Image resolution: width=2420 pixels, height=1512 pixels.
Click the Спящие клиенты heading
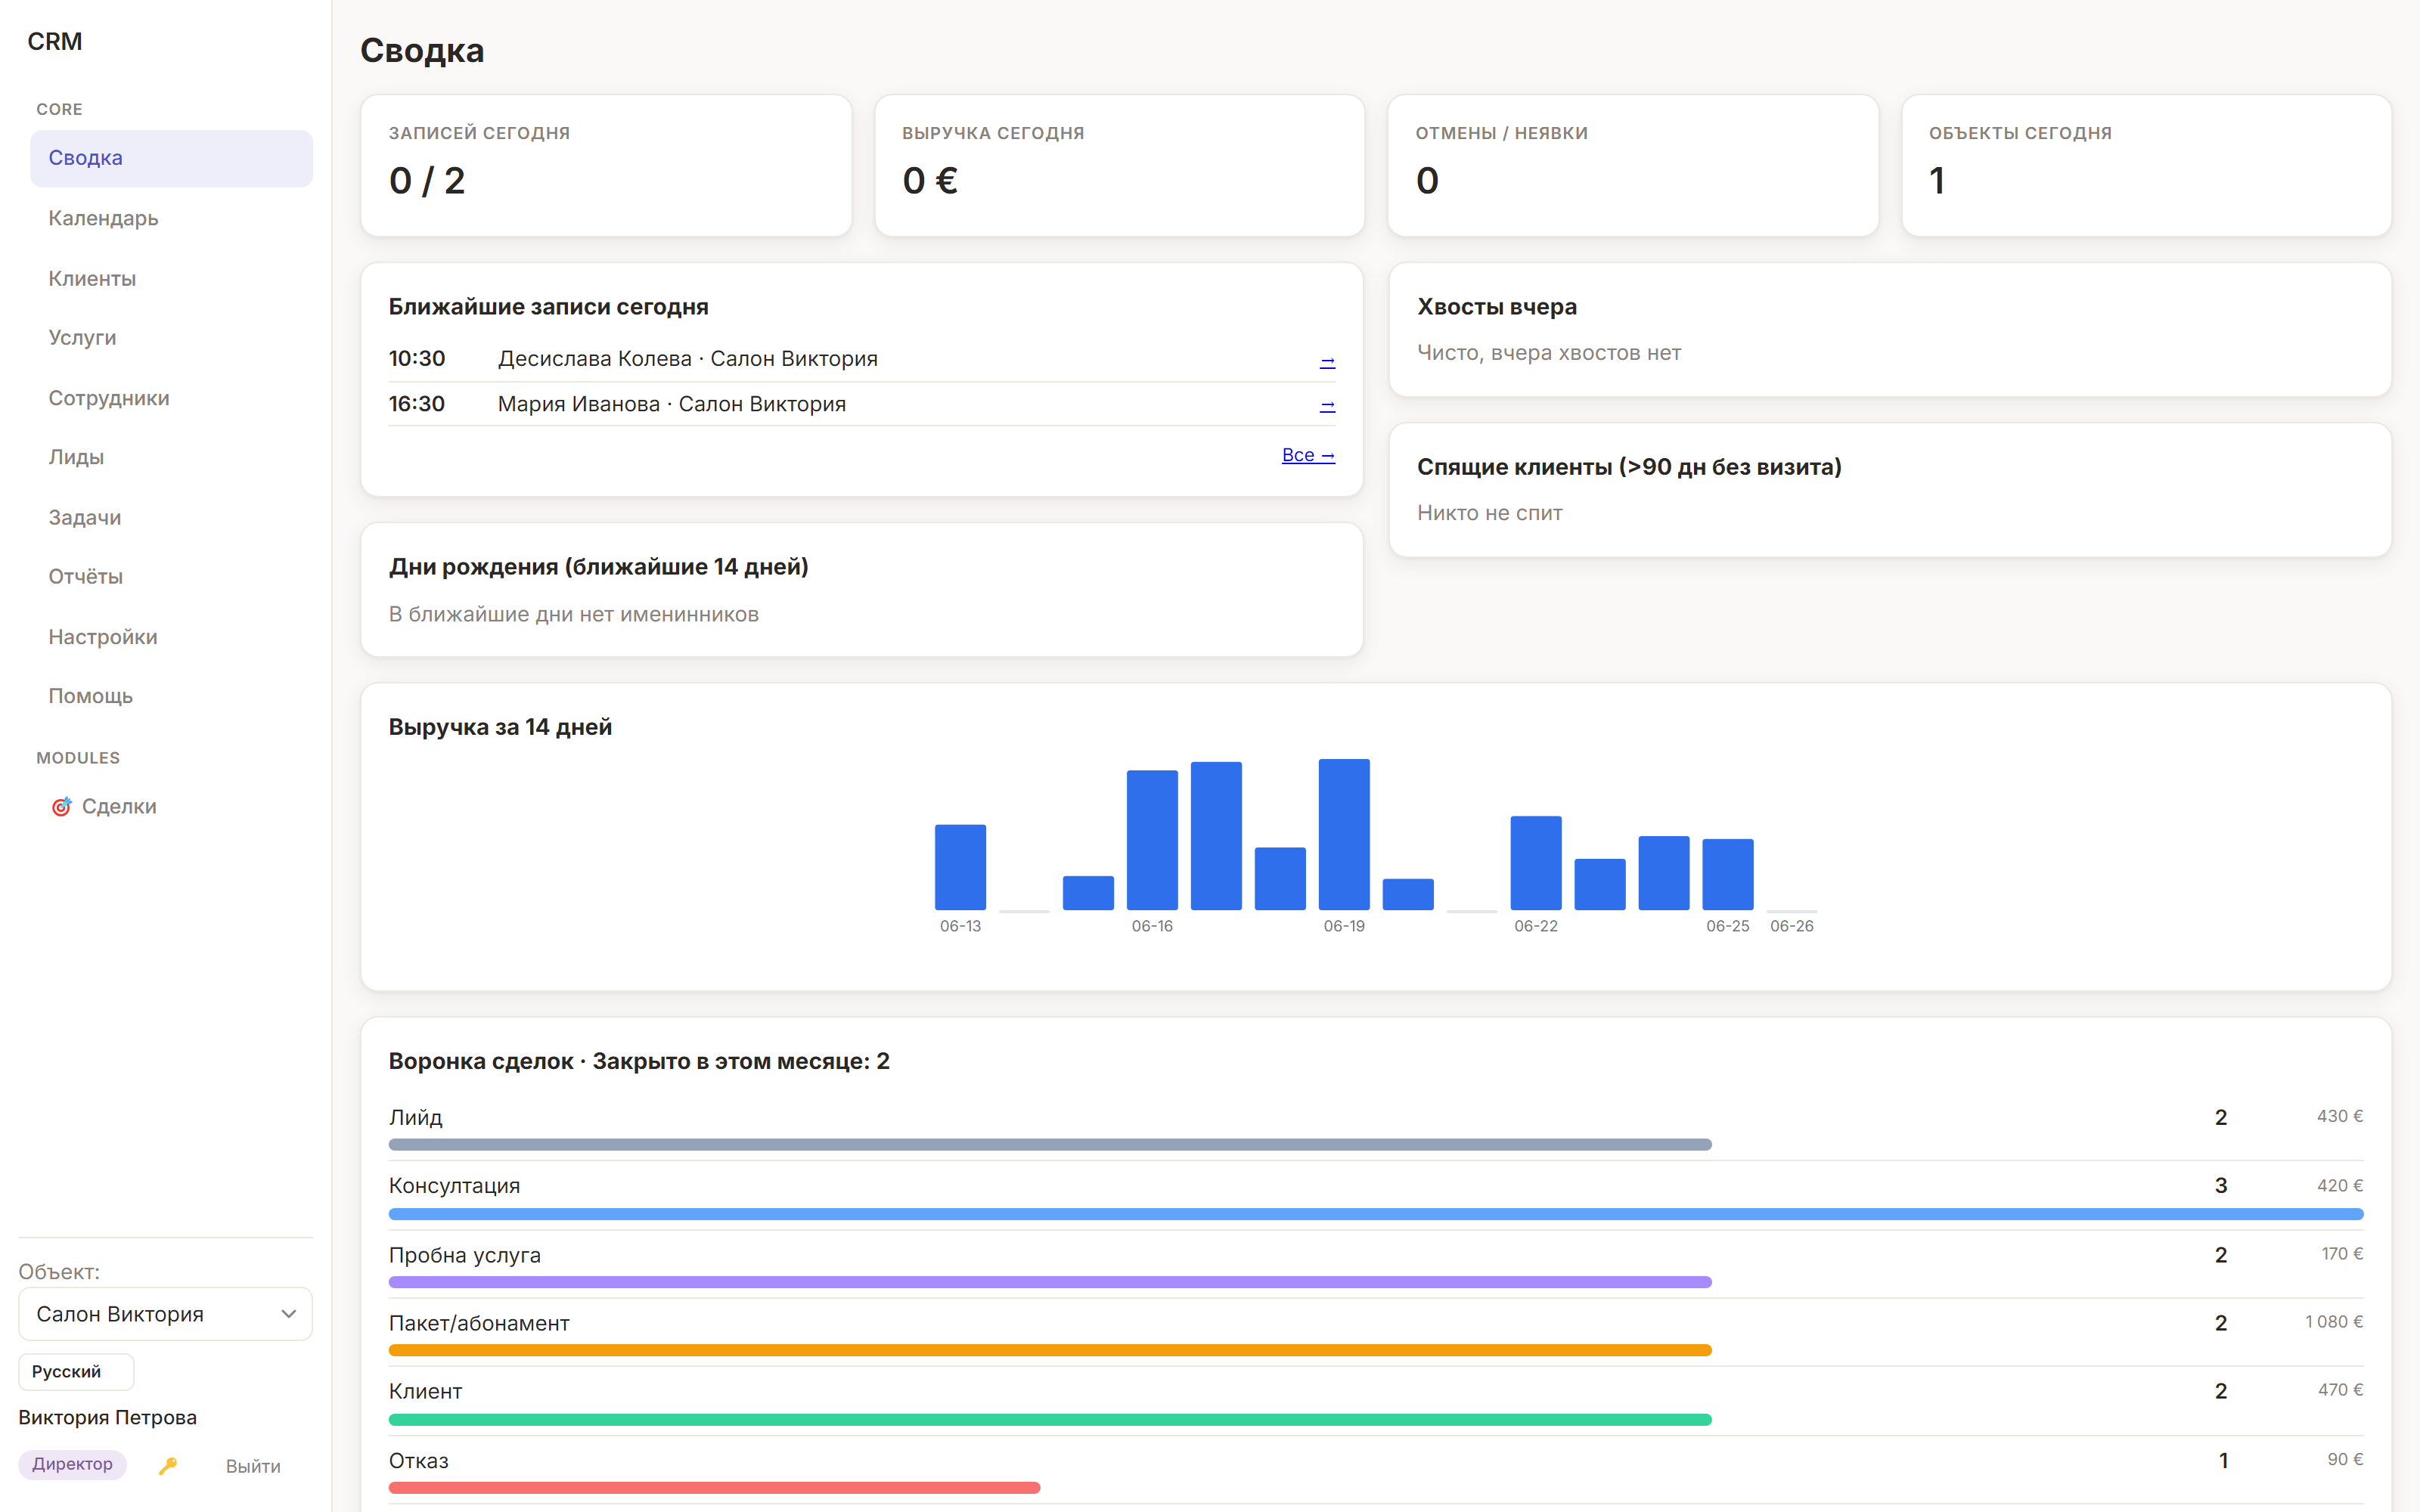click(x=1629, y=467)
